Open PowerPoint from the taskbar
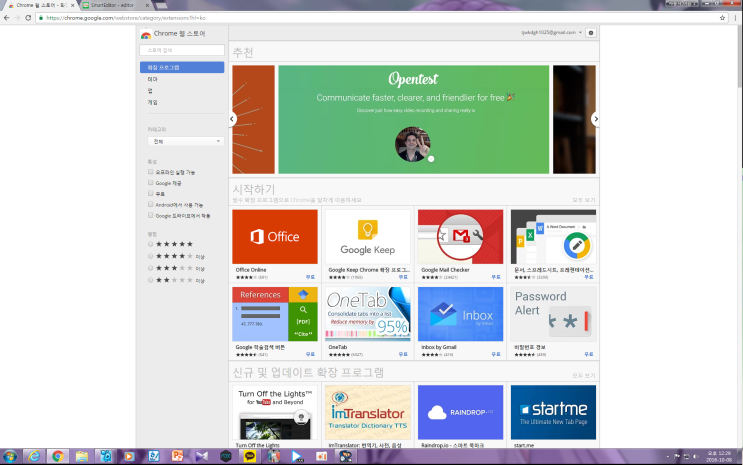 coord(178,456)
